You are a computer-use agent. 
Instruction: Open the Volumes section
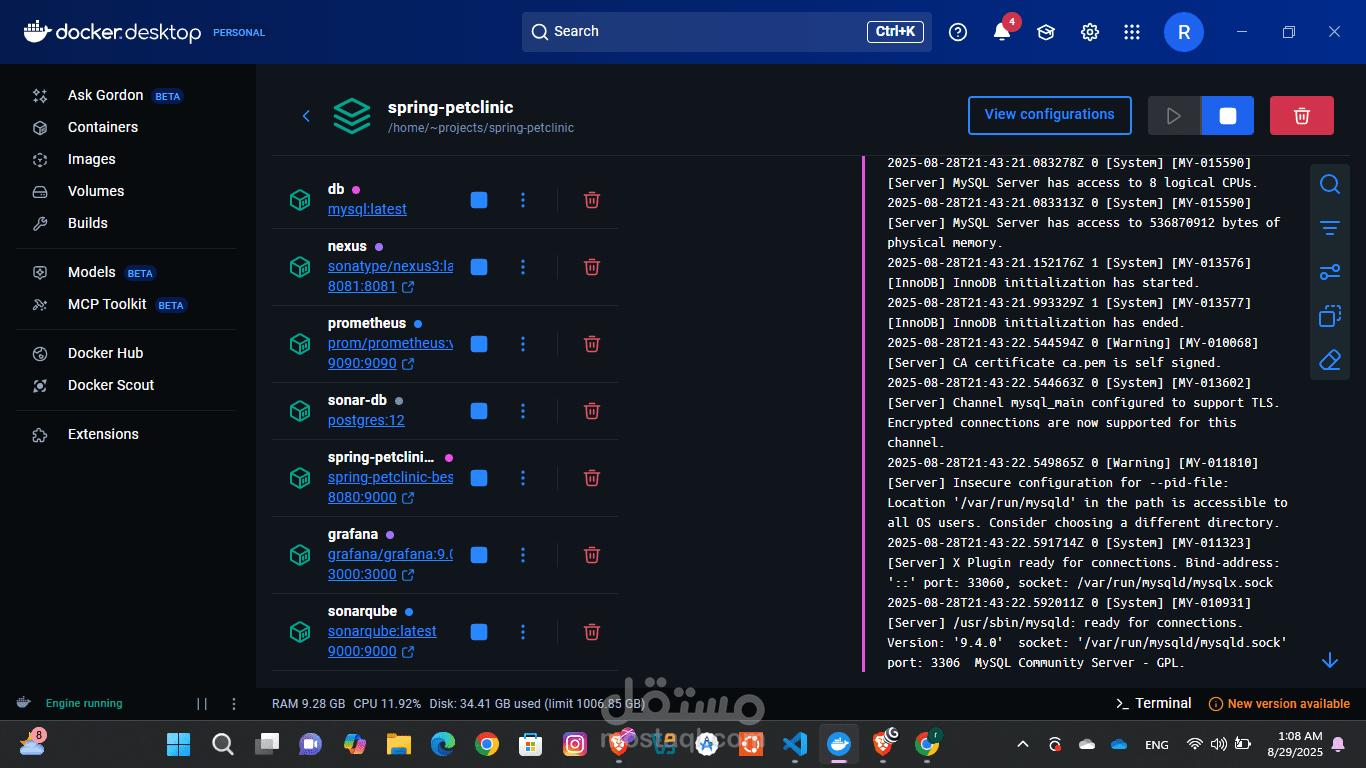click(96, 191)
